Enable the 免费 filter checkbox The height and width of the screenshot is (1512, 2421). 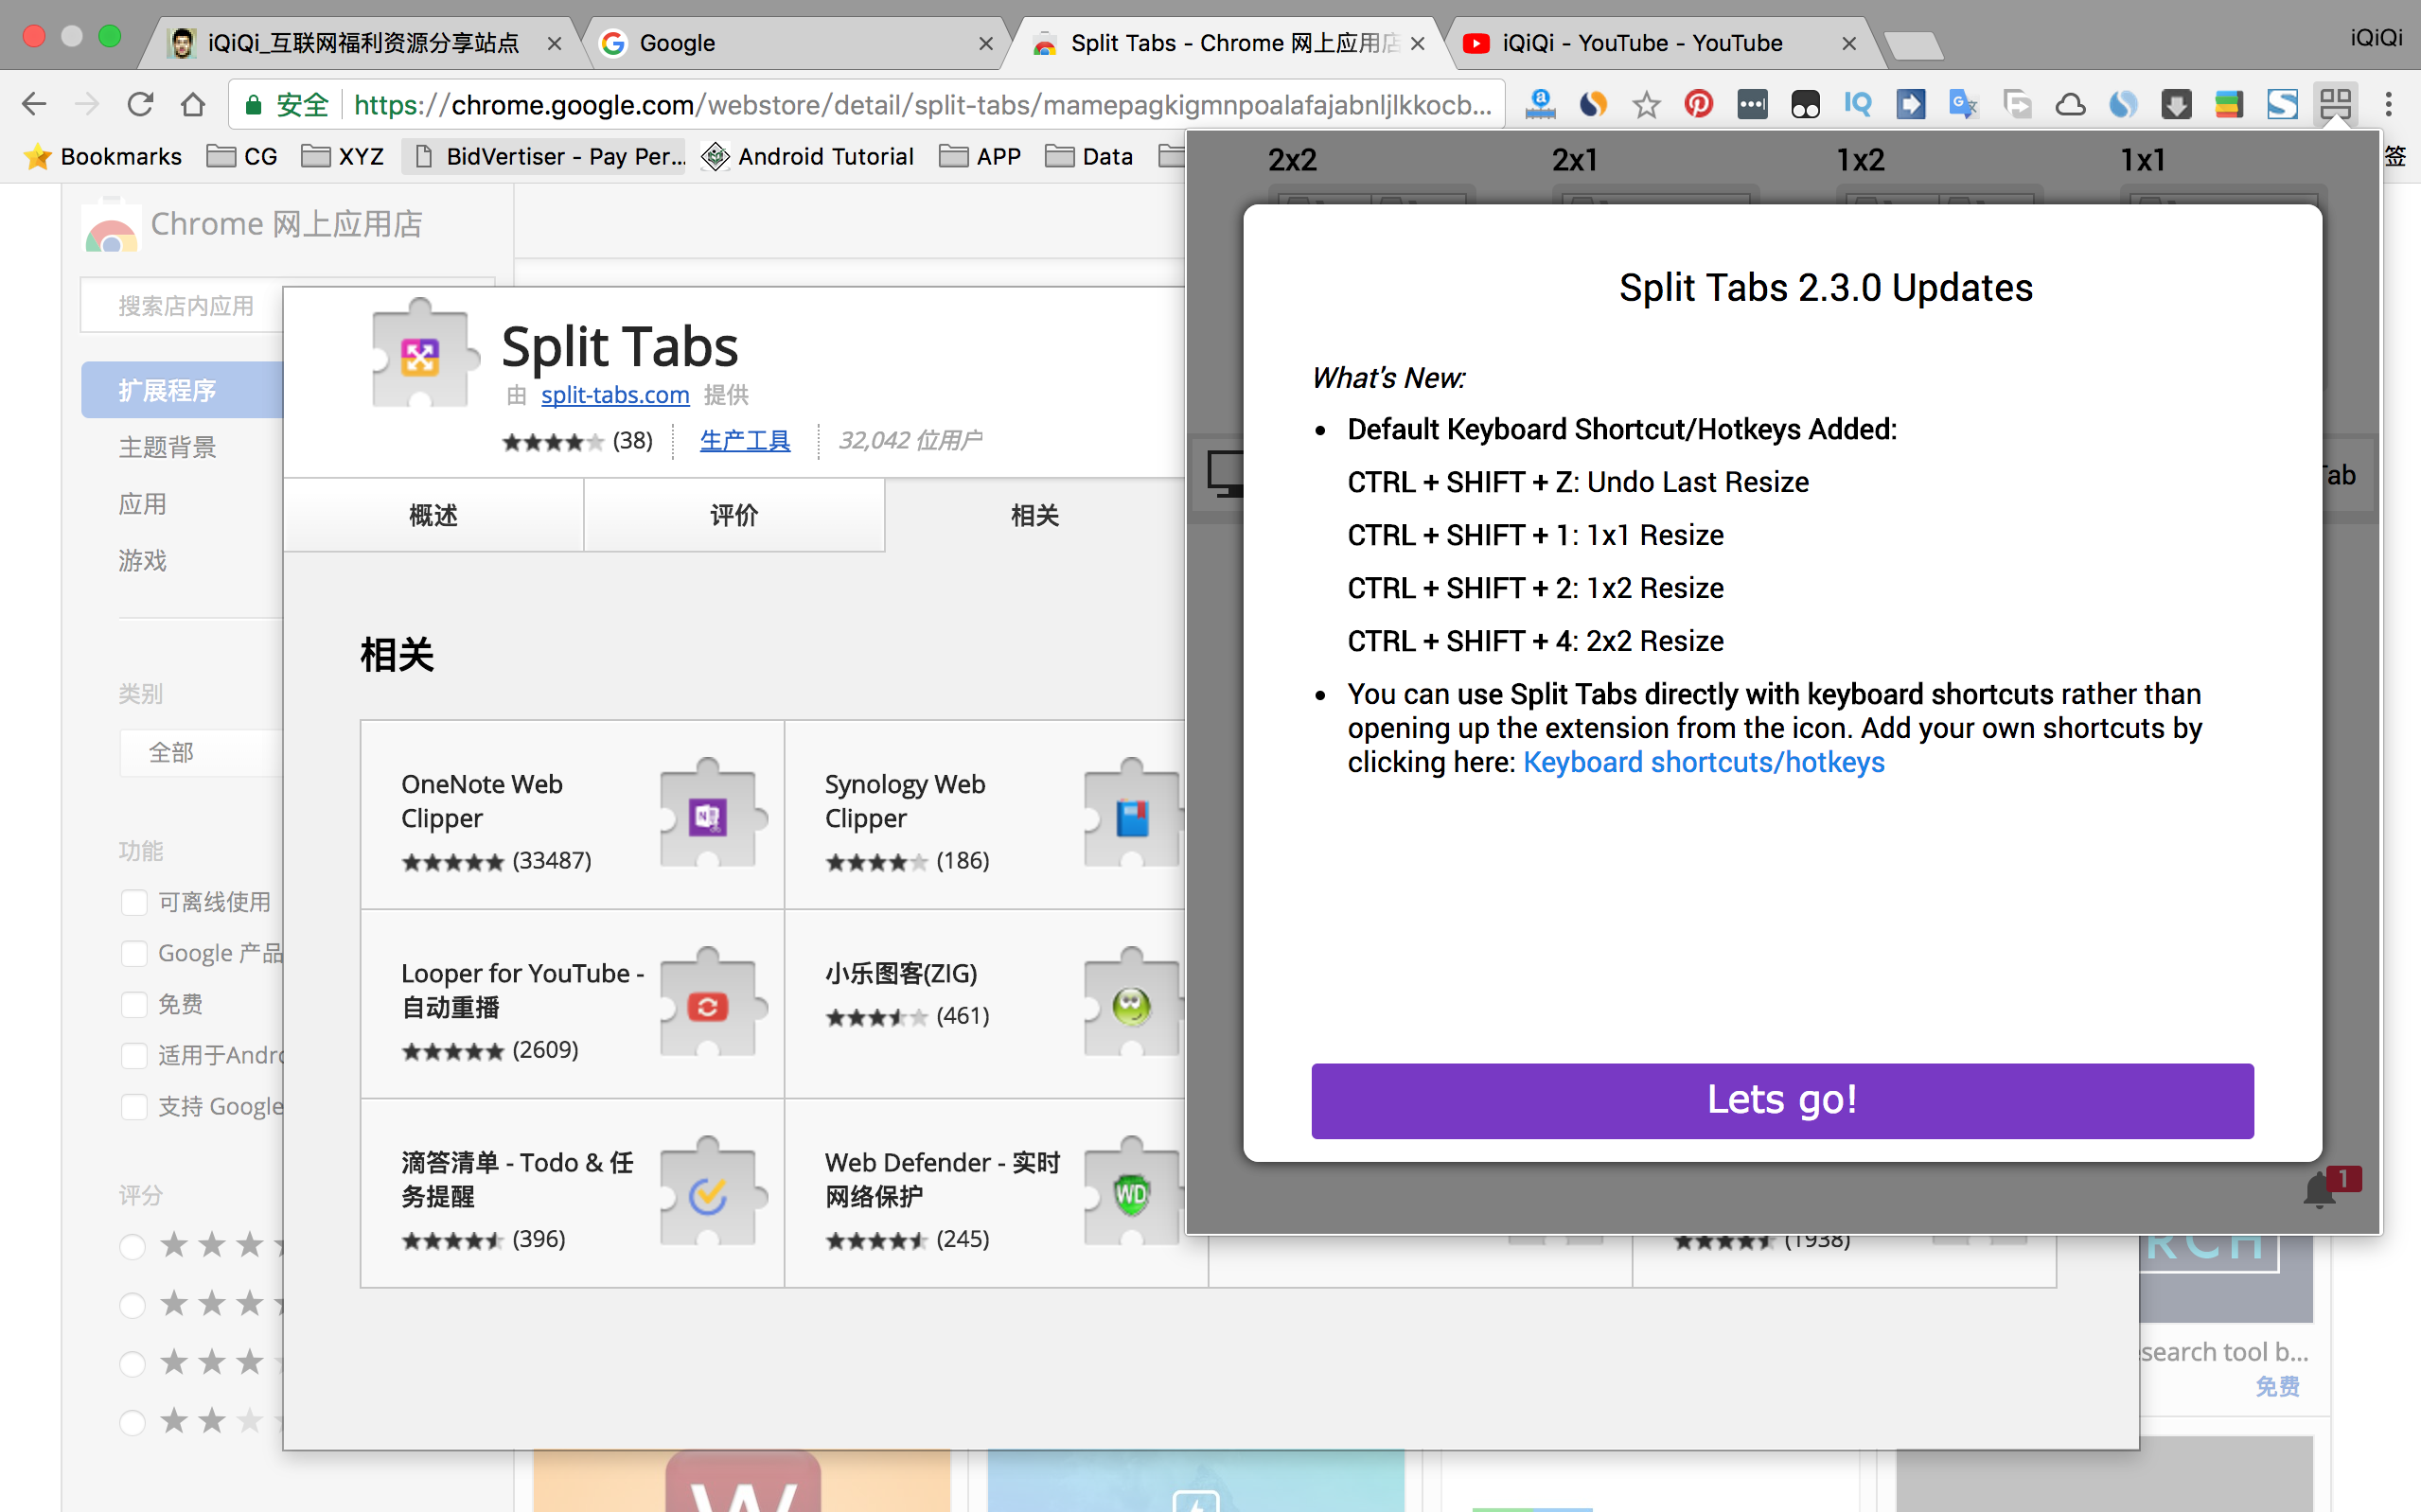coord(134,1004)
